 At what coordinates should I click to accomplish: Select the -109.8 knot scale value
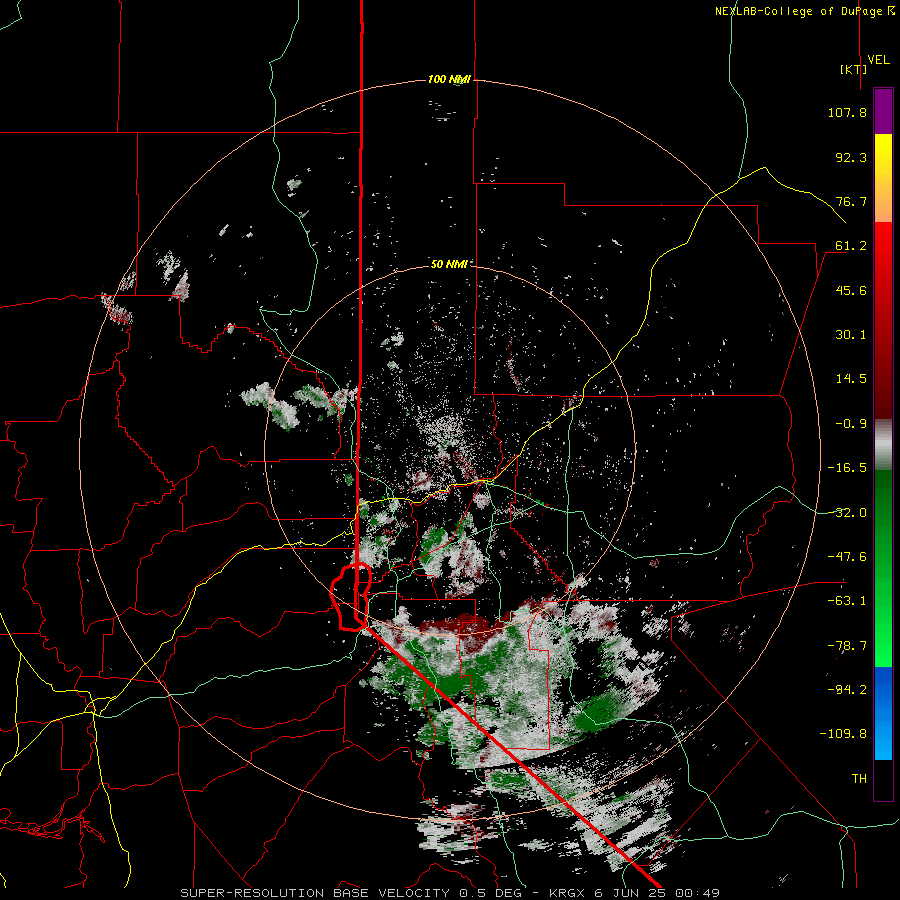click(x=843, y=734)
